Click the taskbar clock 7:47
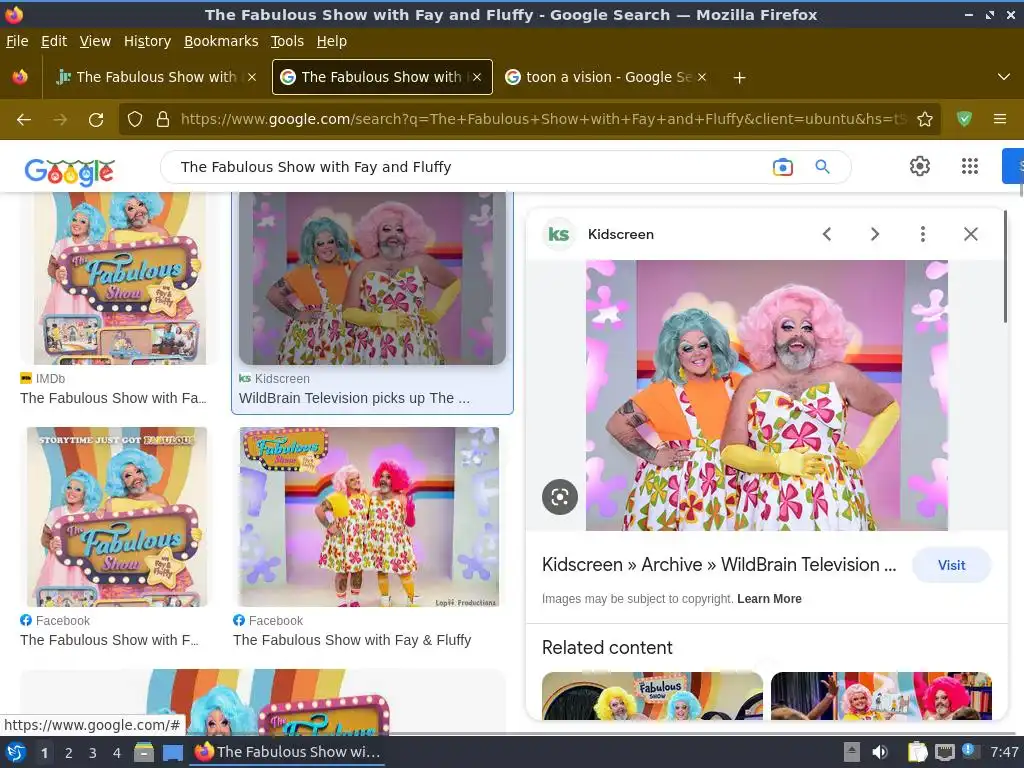1024x768 pixels. click(1004, 752)
